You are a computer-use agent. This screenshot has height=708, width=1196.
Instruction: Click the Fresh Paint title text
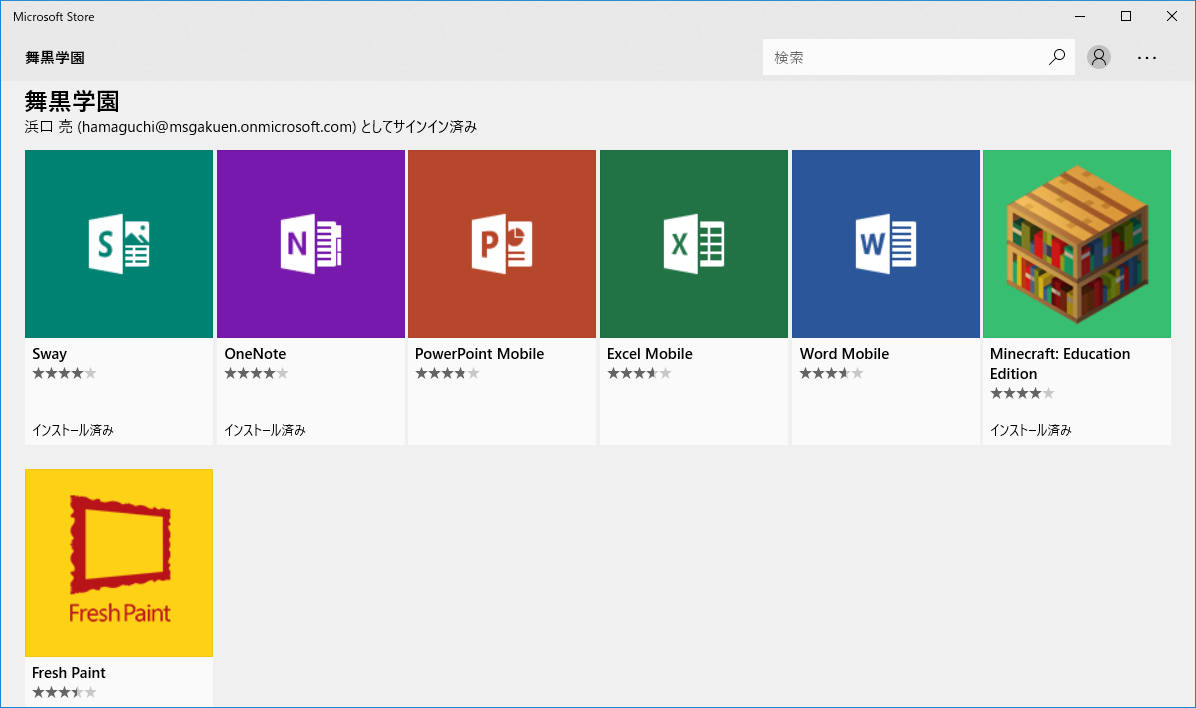[69, 673]
